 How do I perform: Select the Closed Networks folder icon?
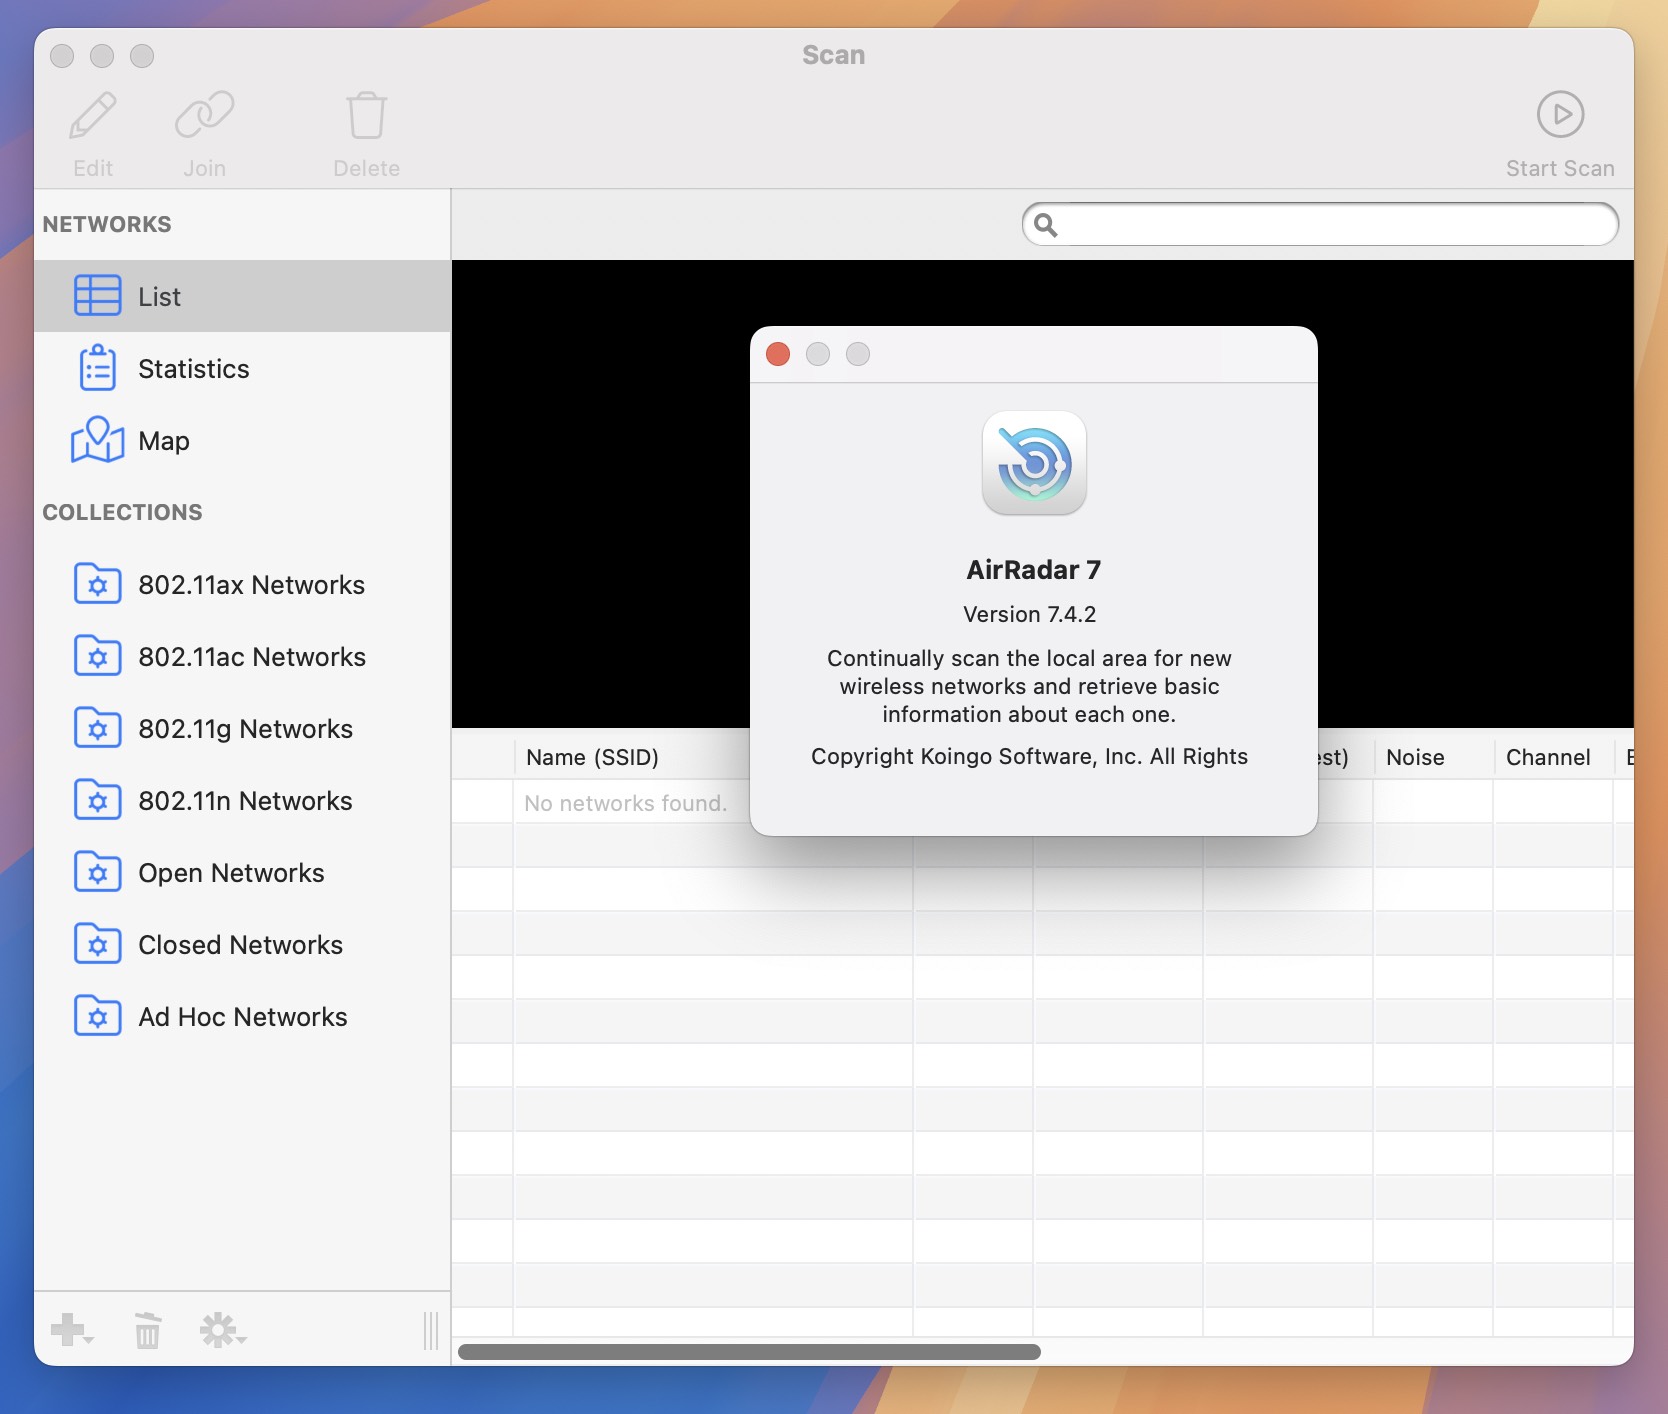98,944
